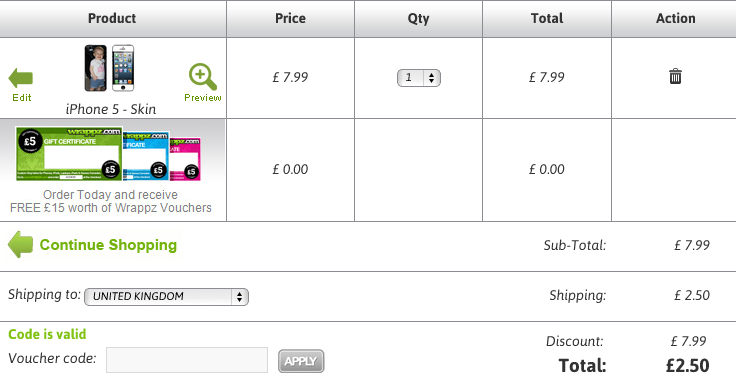
Task: Click the Edit text label under arrow
Action: 22,98
